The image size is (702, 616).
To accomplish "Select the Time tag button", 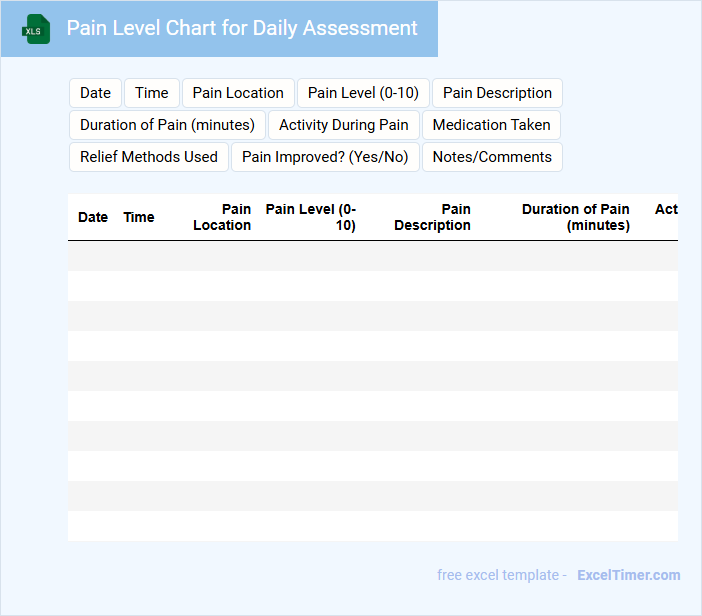I will point(152,93).
